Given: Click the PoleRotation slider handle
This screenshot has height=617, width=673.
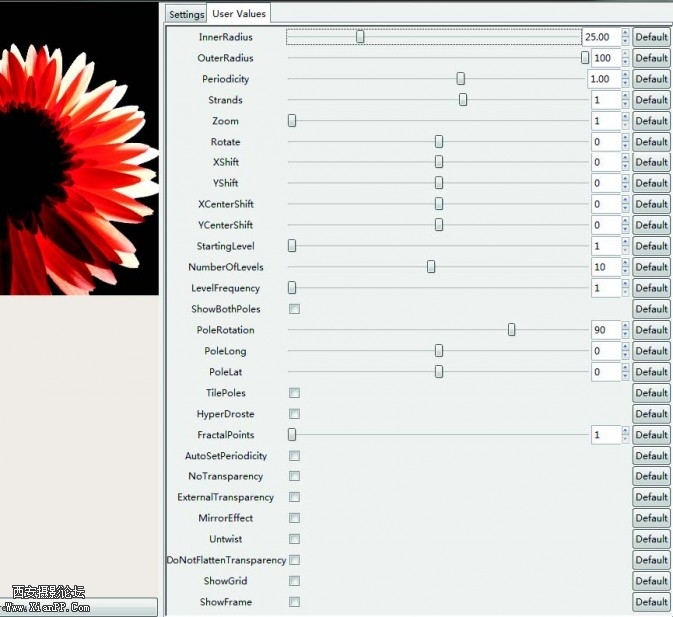Looking at the screenshot, I should [511, 330].
